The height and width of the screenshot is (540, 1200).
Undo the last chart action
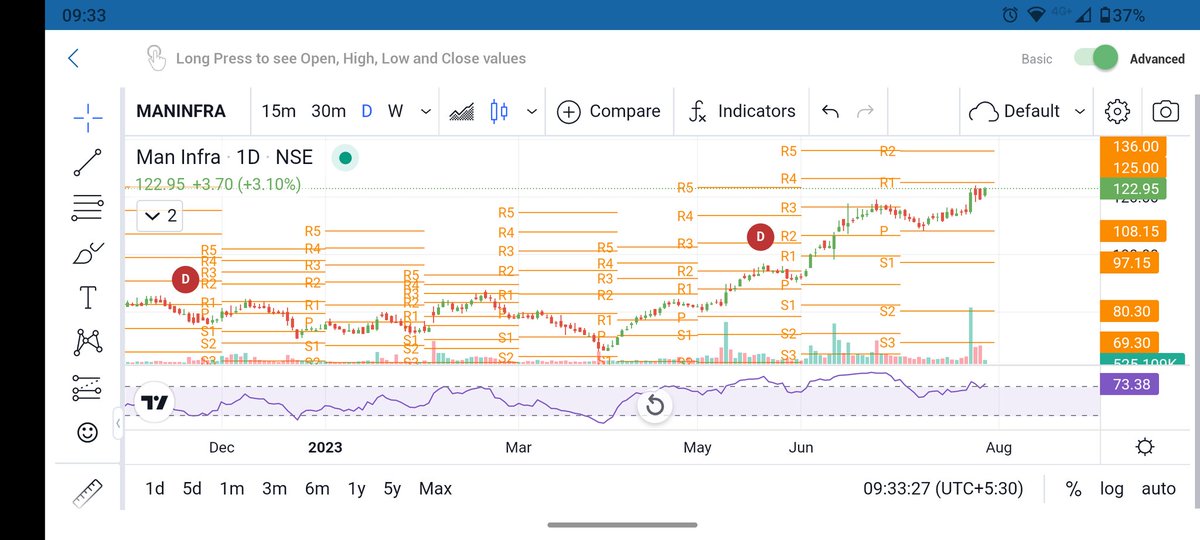pyautogui.click(x=830, y=111)
